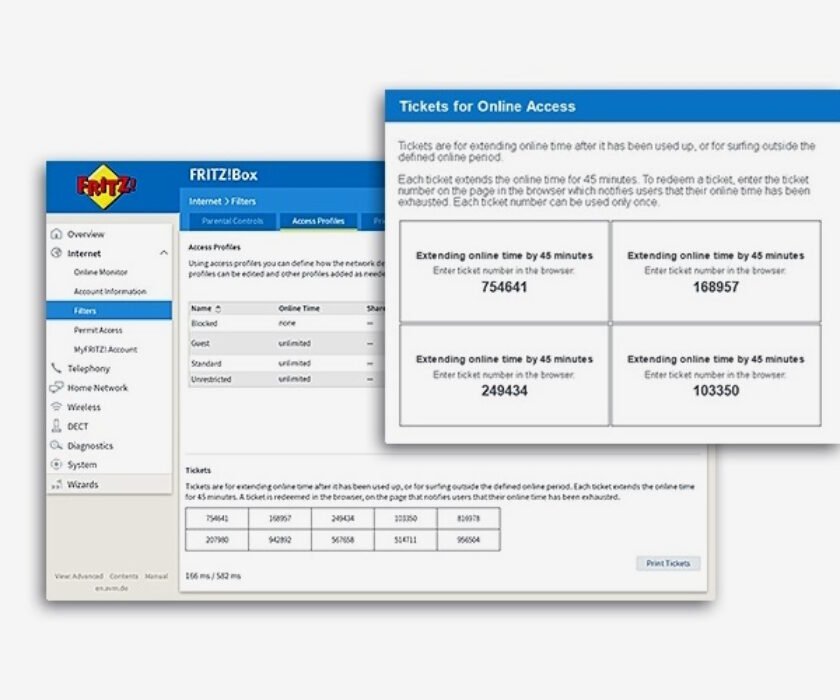Open Overview via its house icon
Image resolution: width=840 pixels, height=700 pixels.
pos(56,234)
